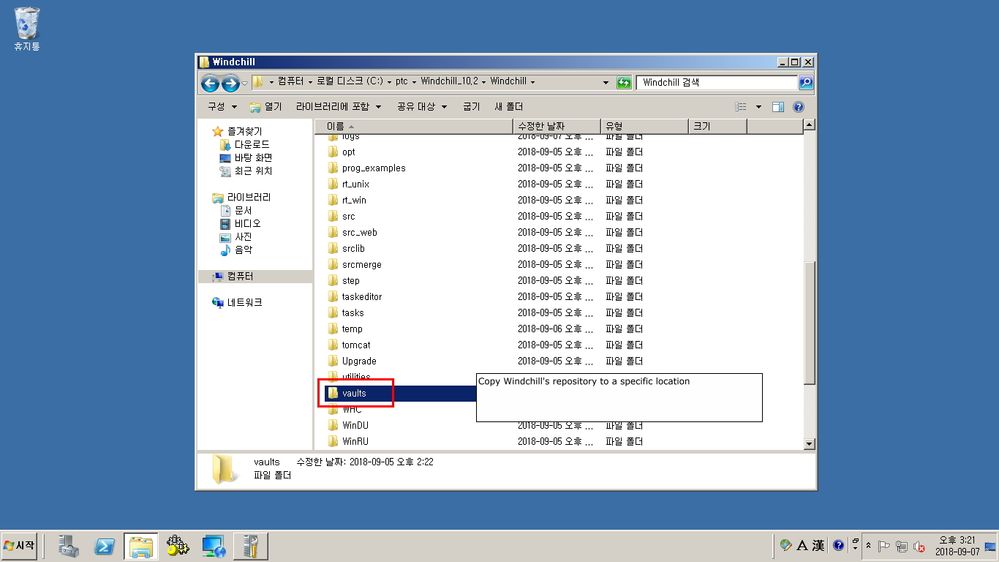This screenshot has width=999, height=562.
Task: Click the 새 폴더 button
Action: pos(508,106)
